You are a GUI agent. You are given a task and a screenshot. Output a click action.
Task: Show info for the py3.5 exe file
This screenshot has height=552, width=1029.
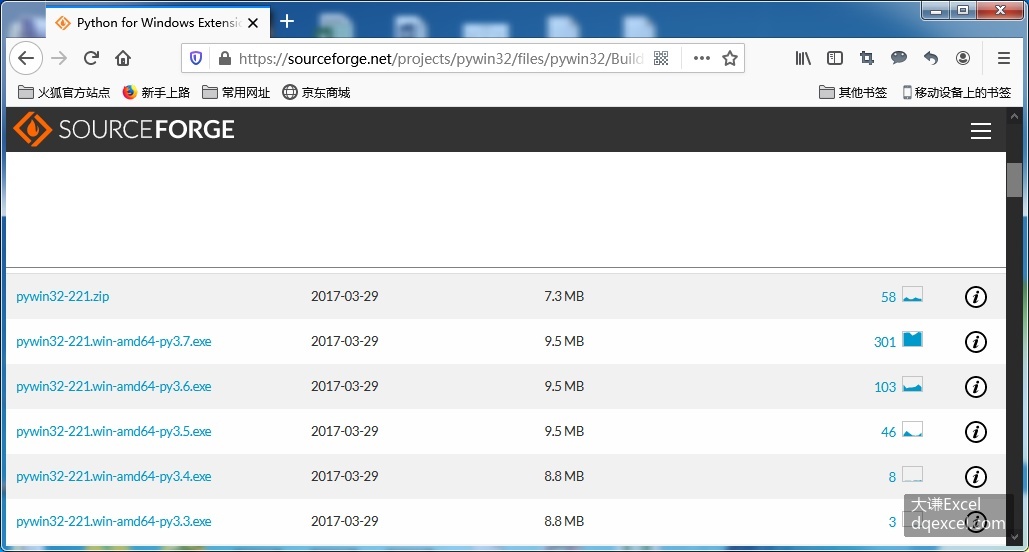pos(976,432)
